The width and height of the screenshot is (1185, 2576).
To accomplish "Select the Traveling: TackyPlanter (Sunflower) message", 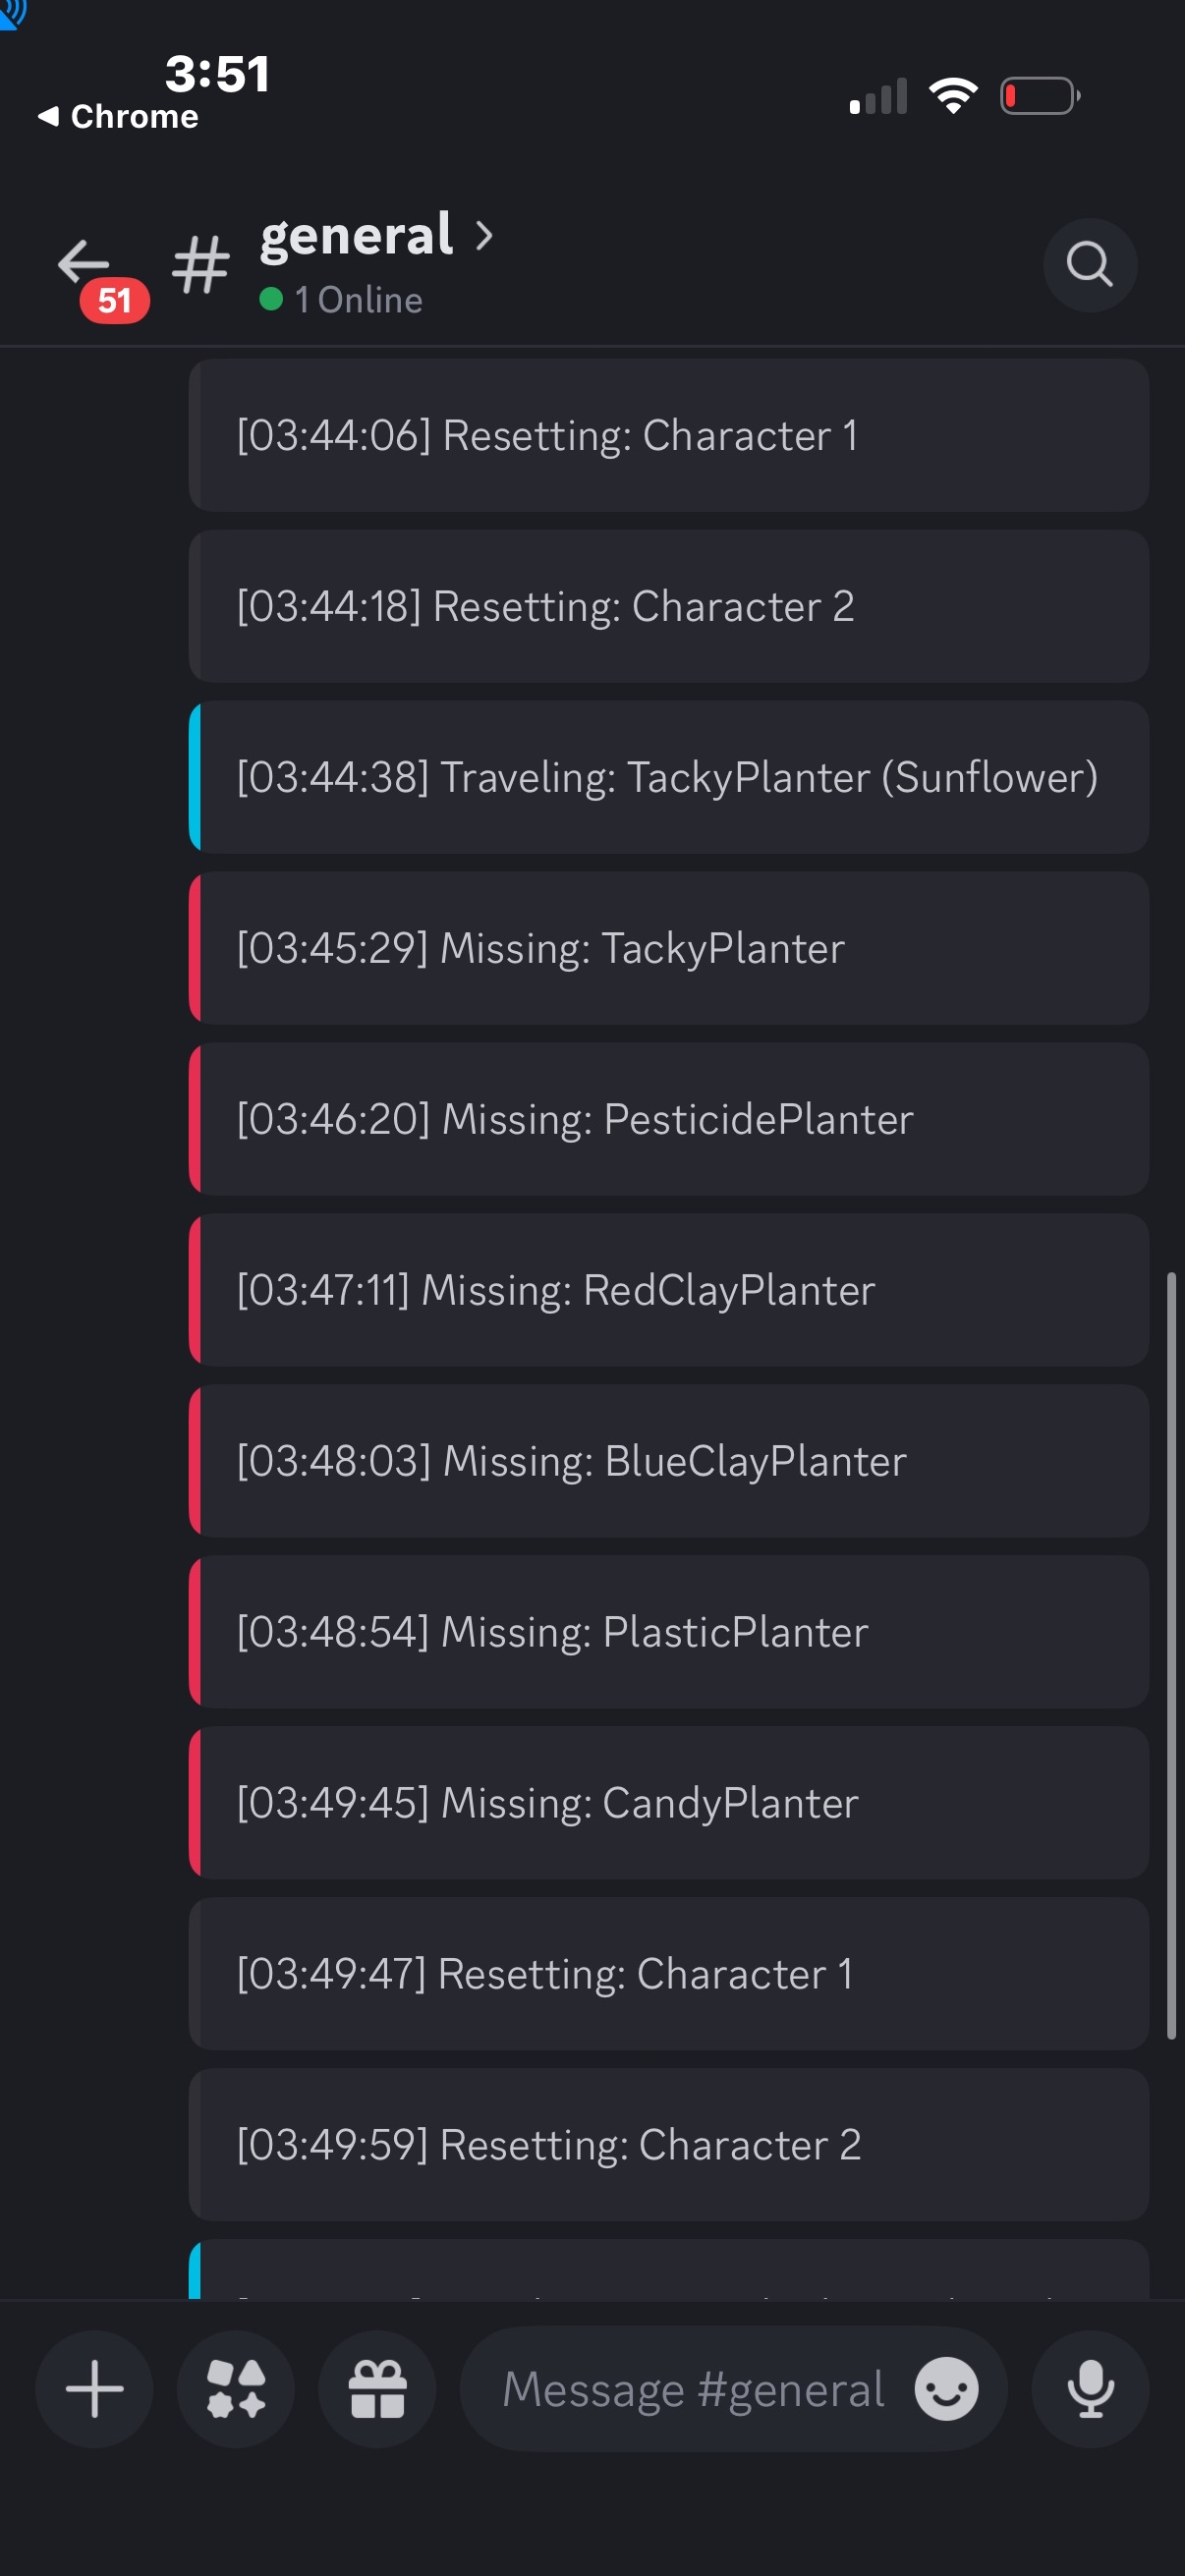I will (x=667, y=778).
